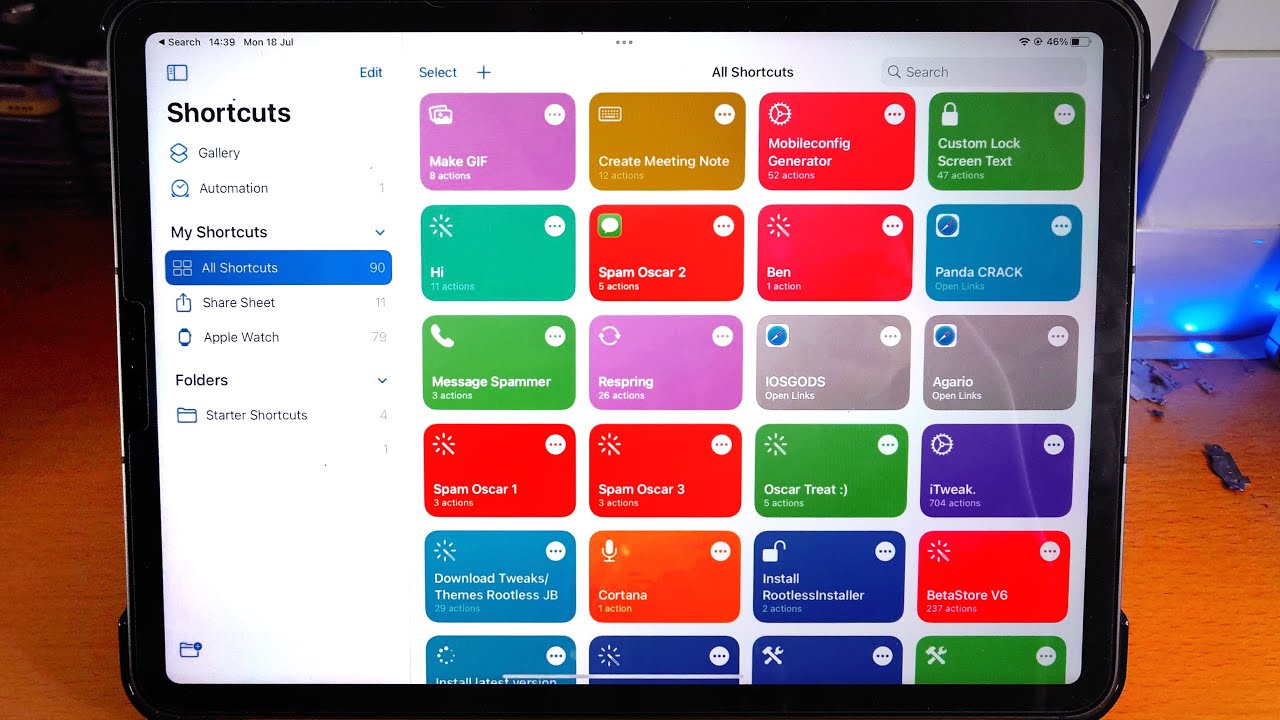Run the Mobileconfig Generator shortcut tile
This screenshot has width=1280, height=720.
(x=837, y=141)
